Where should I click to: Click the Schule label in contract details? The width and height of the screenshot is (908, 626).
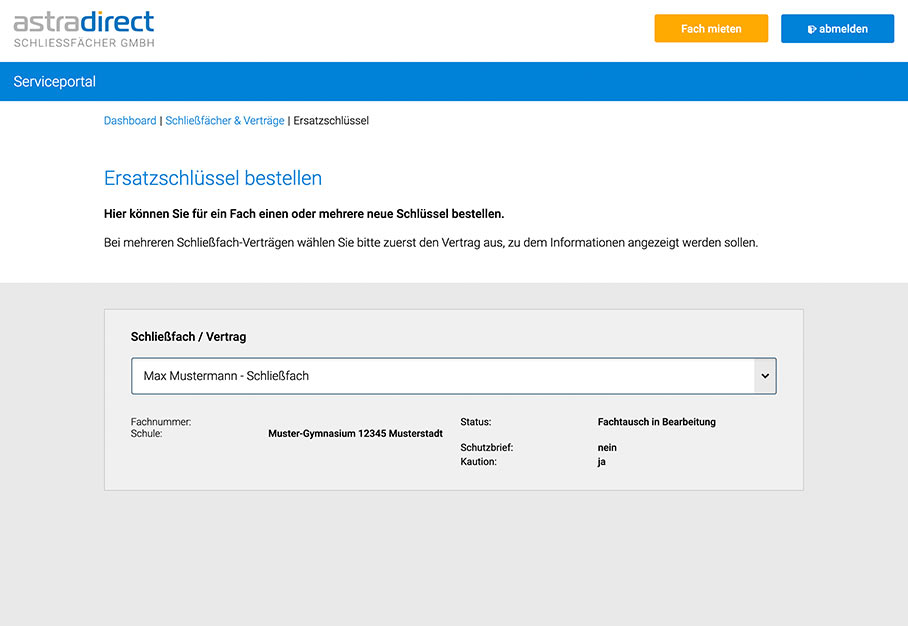click(x=147, y=433)
